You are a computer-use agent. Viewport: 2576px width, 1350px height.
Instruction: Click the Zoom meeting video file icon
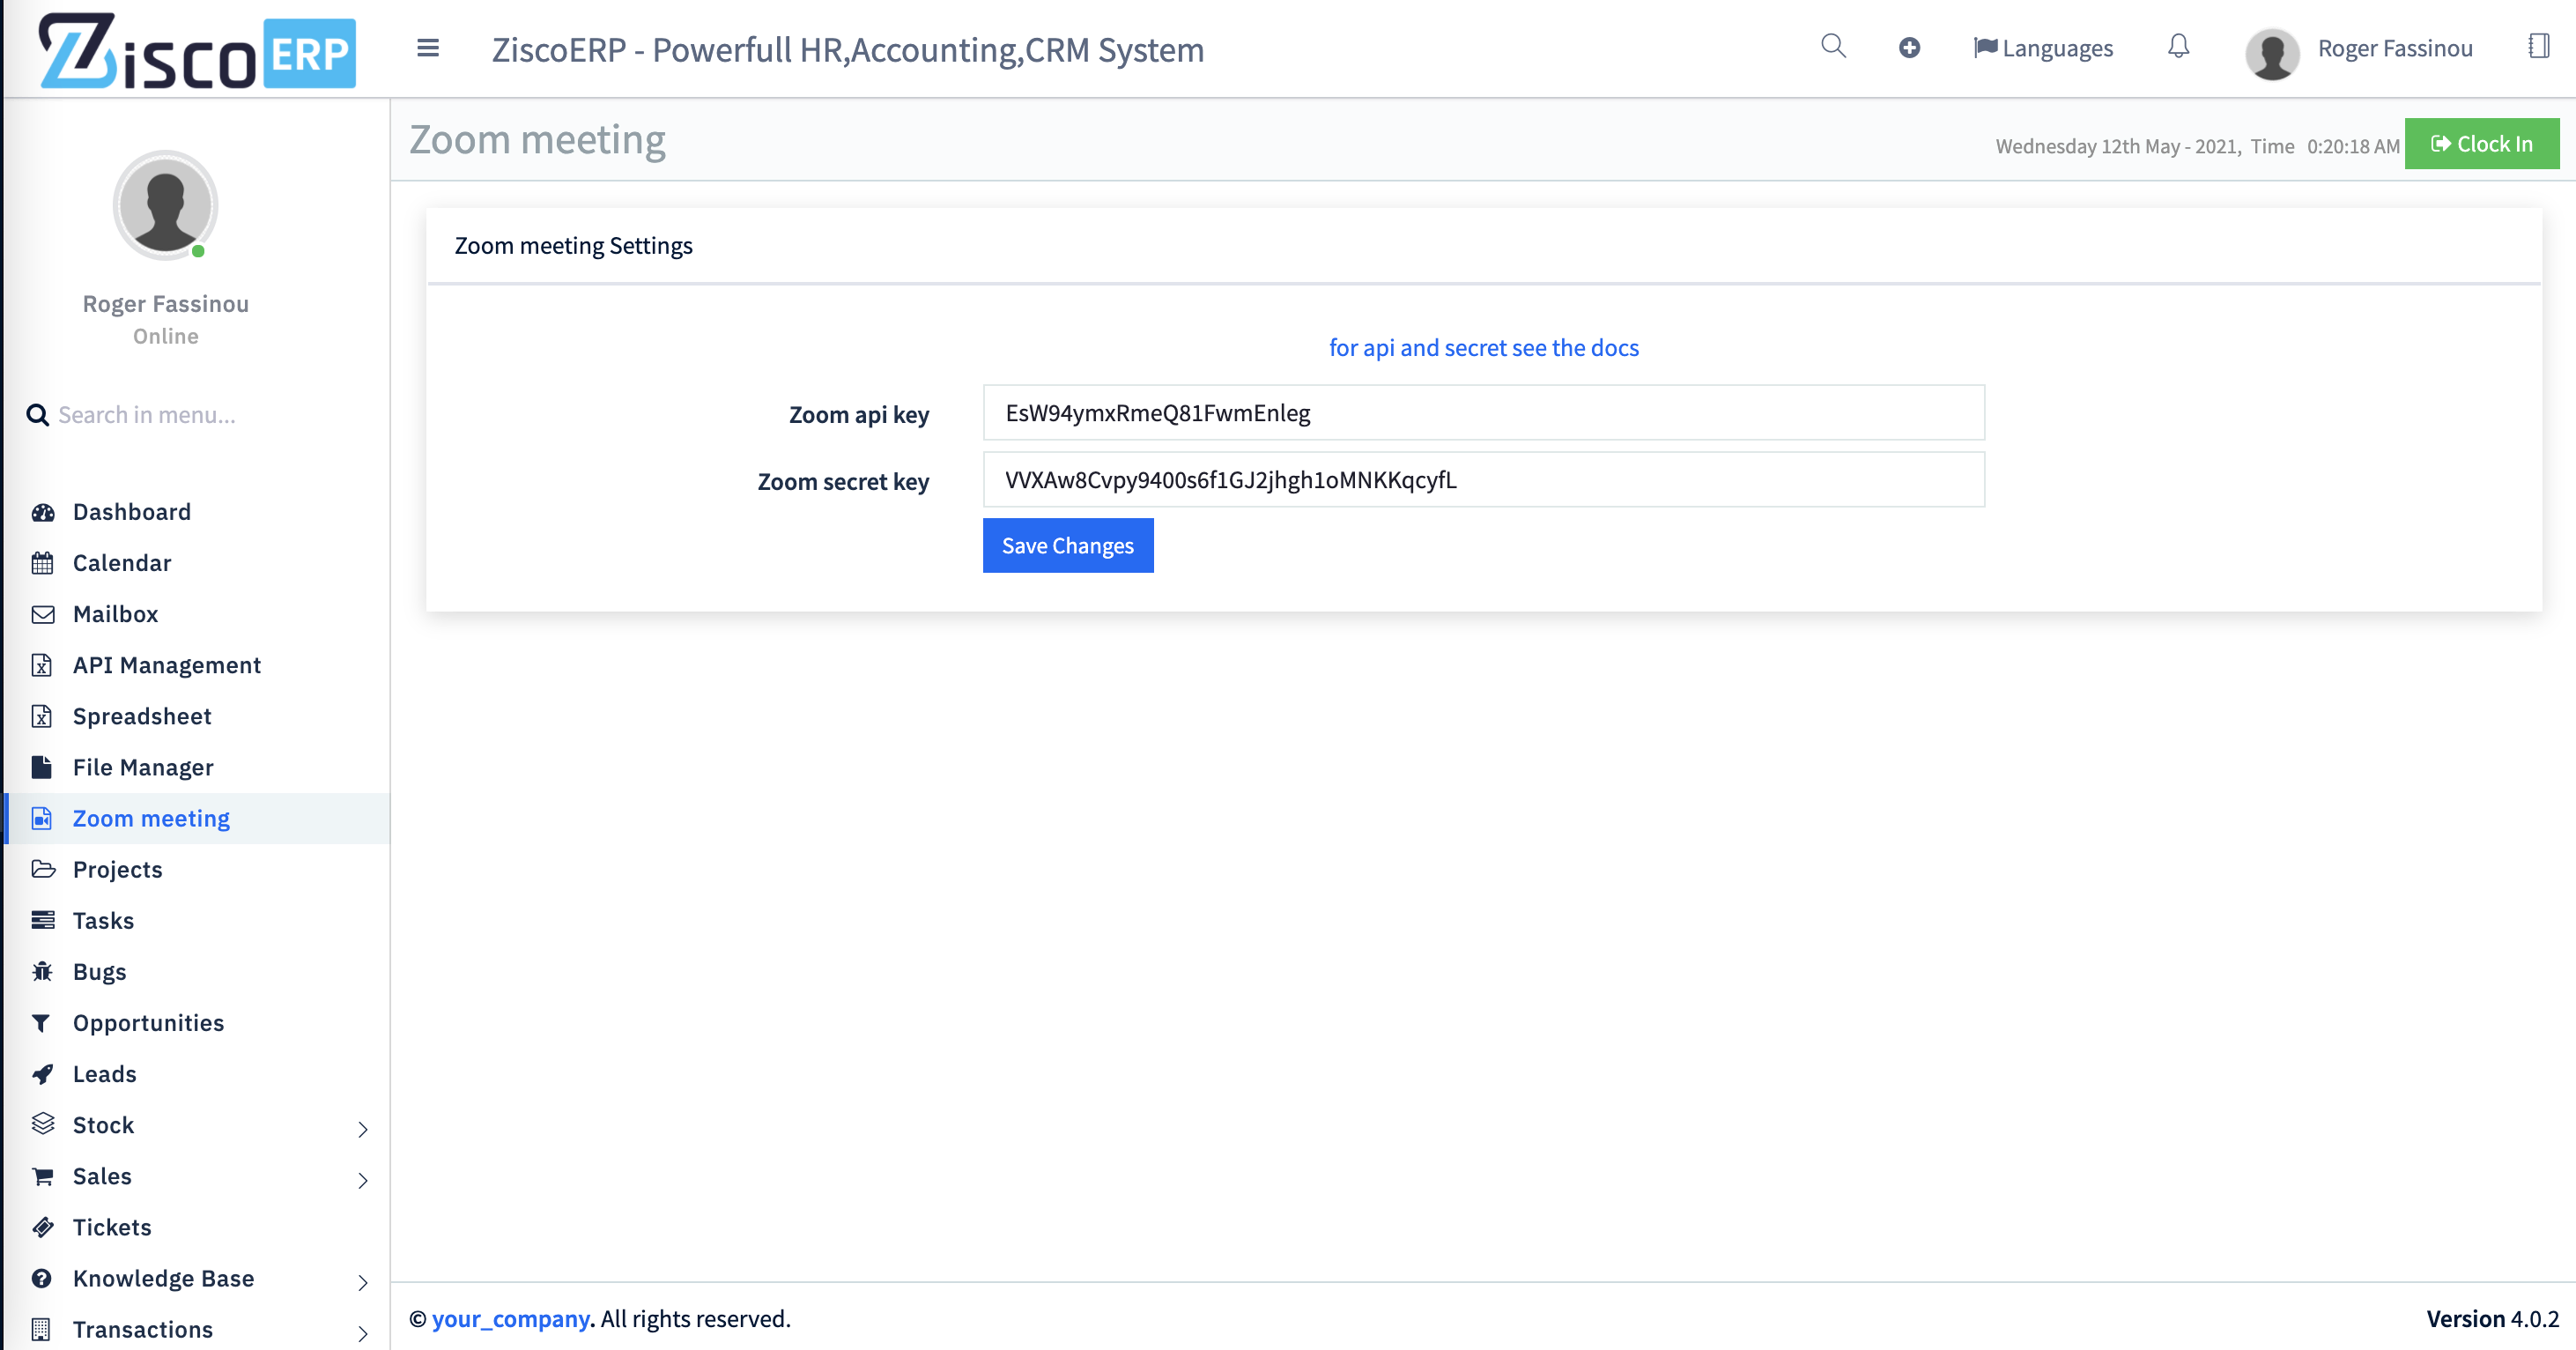pyautogui.click(x=41, y=818)
